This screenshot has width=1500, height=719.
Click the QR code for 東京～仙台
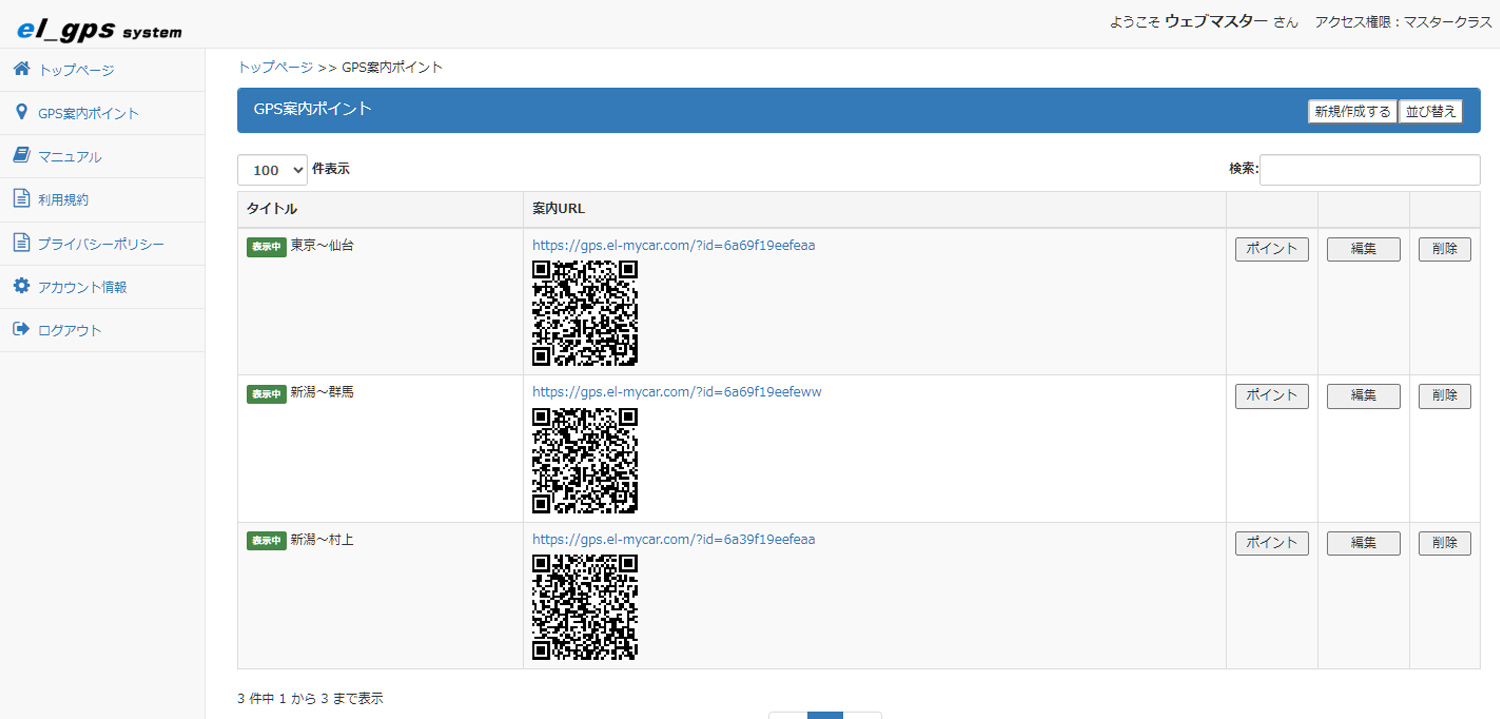585,313
